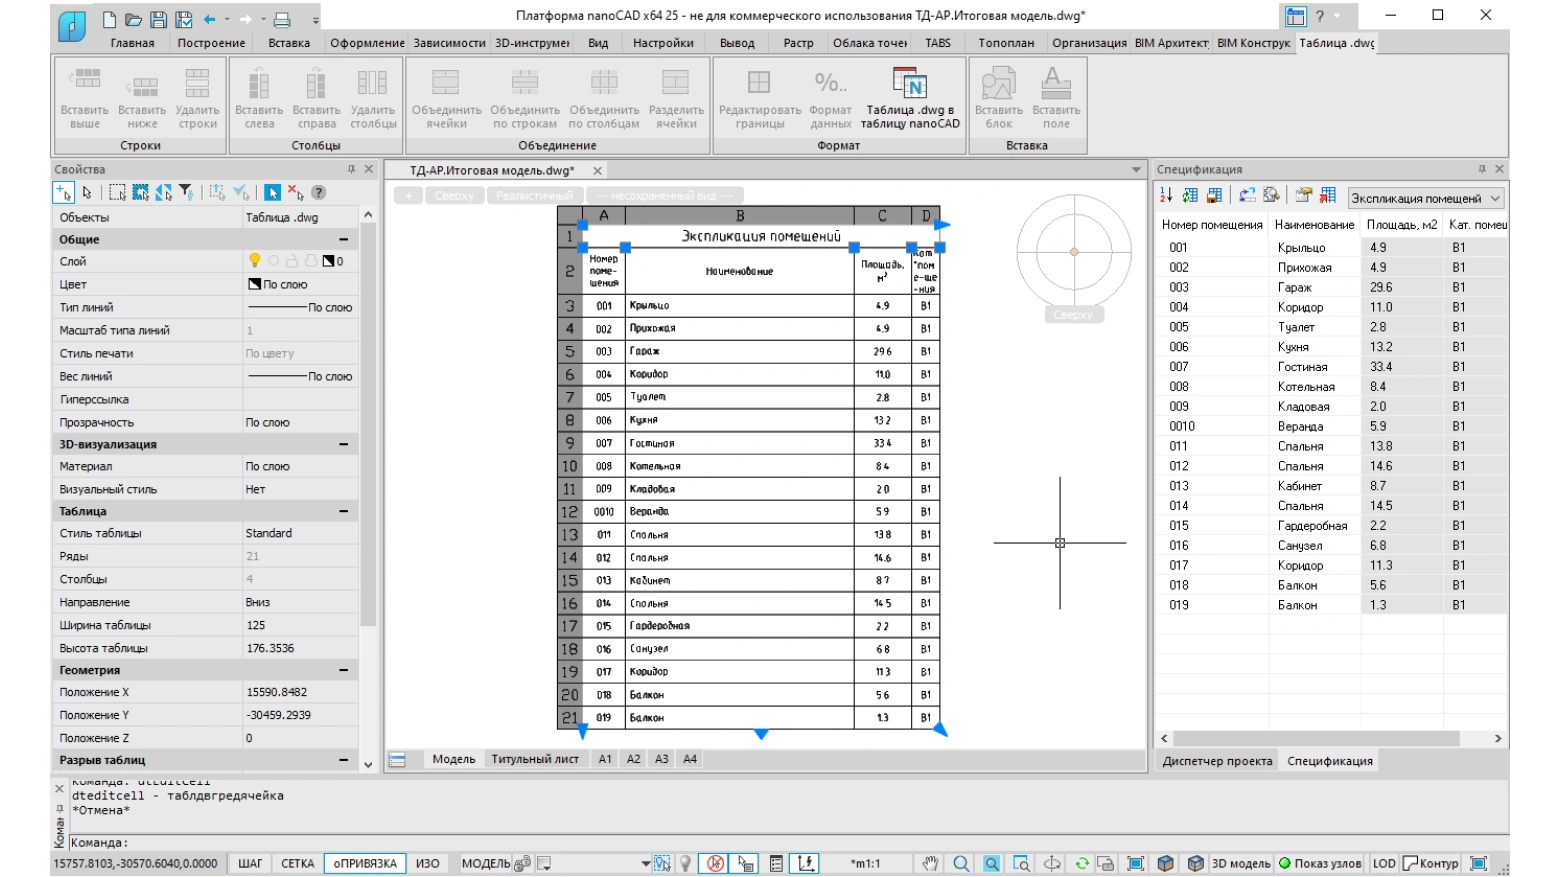
Task: Switch to Титульный лист layout tab
Action: pyautogui.click(x=535, y=759)
